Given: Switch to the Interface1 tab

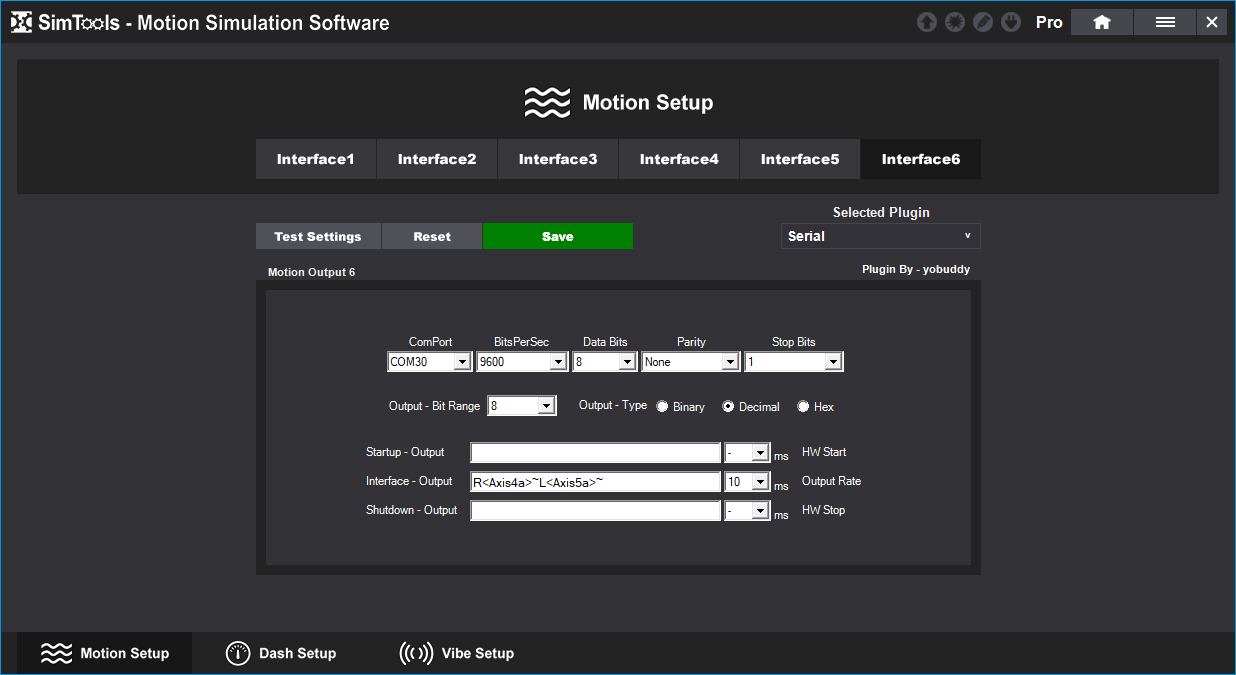Looking at the screenshot, I should tap(316, 159).
